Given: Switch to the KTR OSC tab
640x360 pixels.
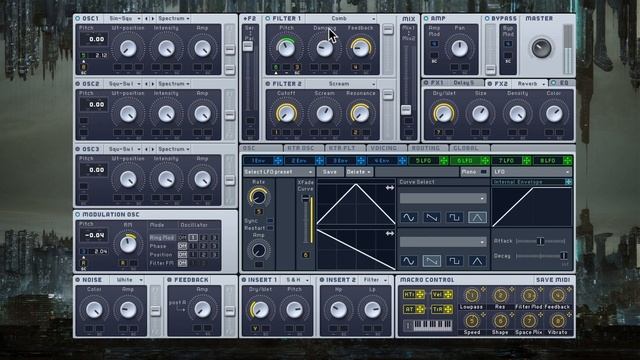Looking at the screenshot, I should 303,148.
